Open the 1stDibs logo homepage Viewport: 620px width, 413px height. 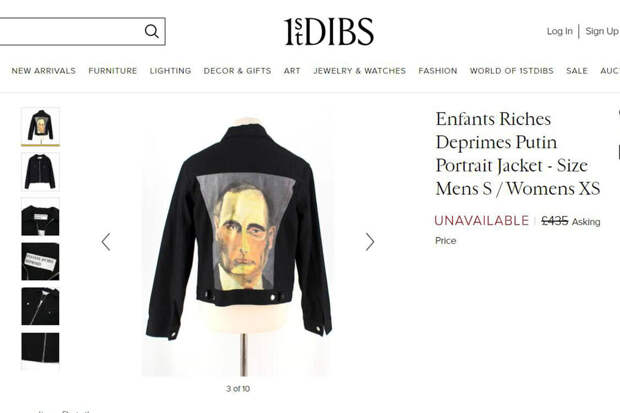point(329,31)
